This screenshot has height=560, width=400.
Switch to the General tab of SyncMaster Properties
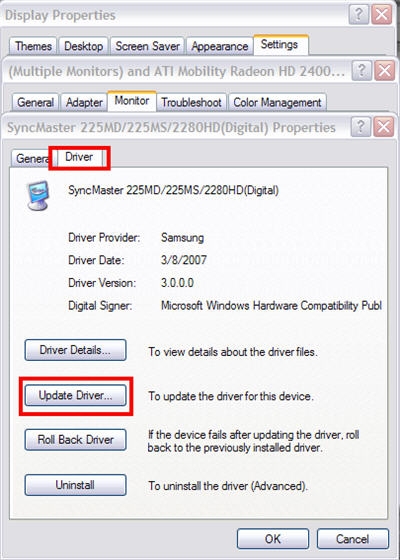click(x=31, y=158)
